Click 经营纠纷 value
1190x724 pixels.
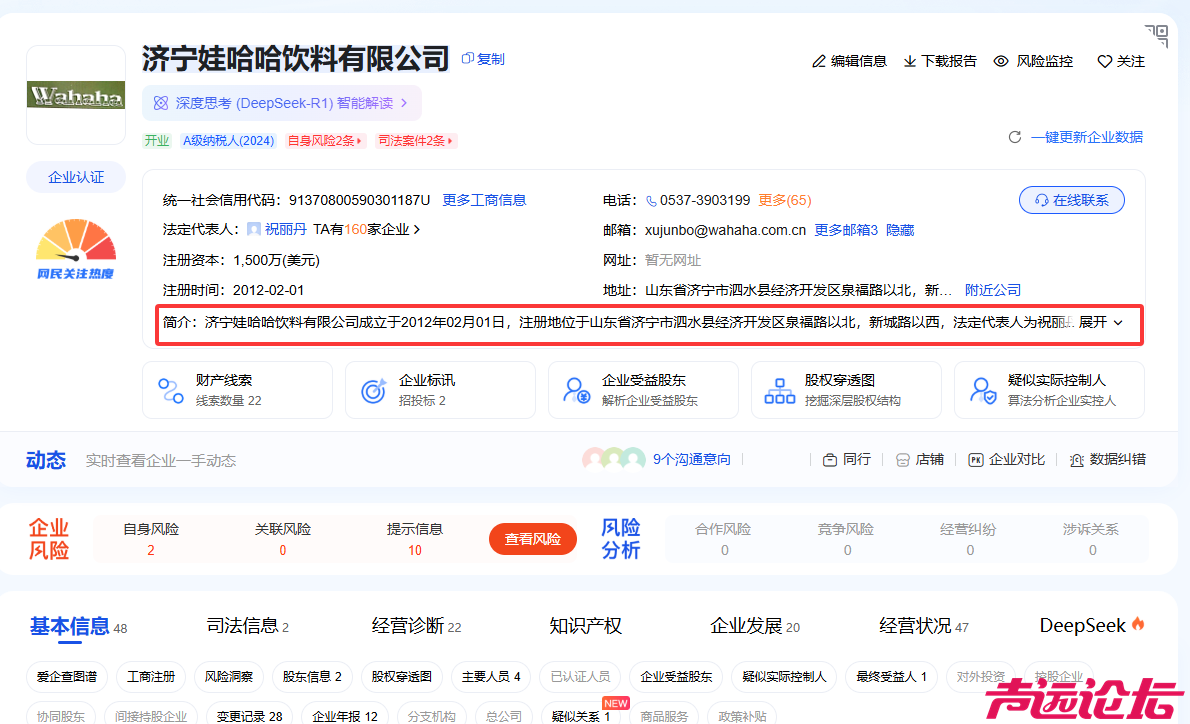click(970, 550)
